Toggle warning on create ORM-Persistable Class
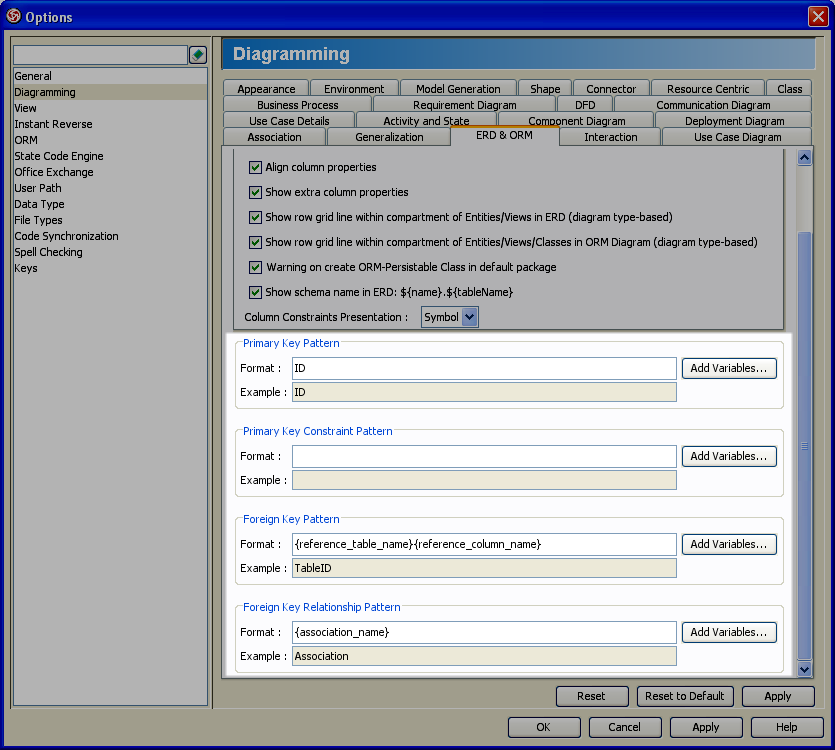 [255, 267]
